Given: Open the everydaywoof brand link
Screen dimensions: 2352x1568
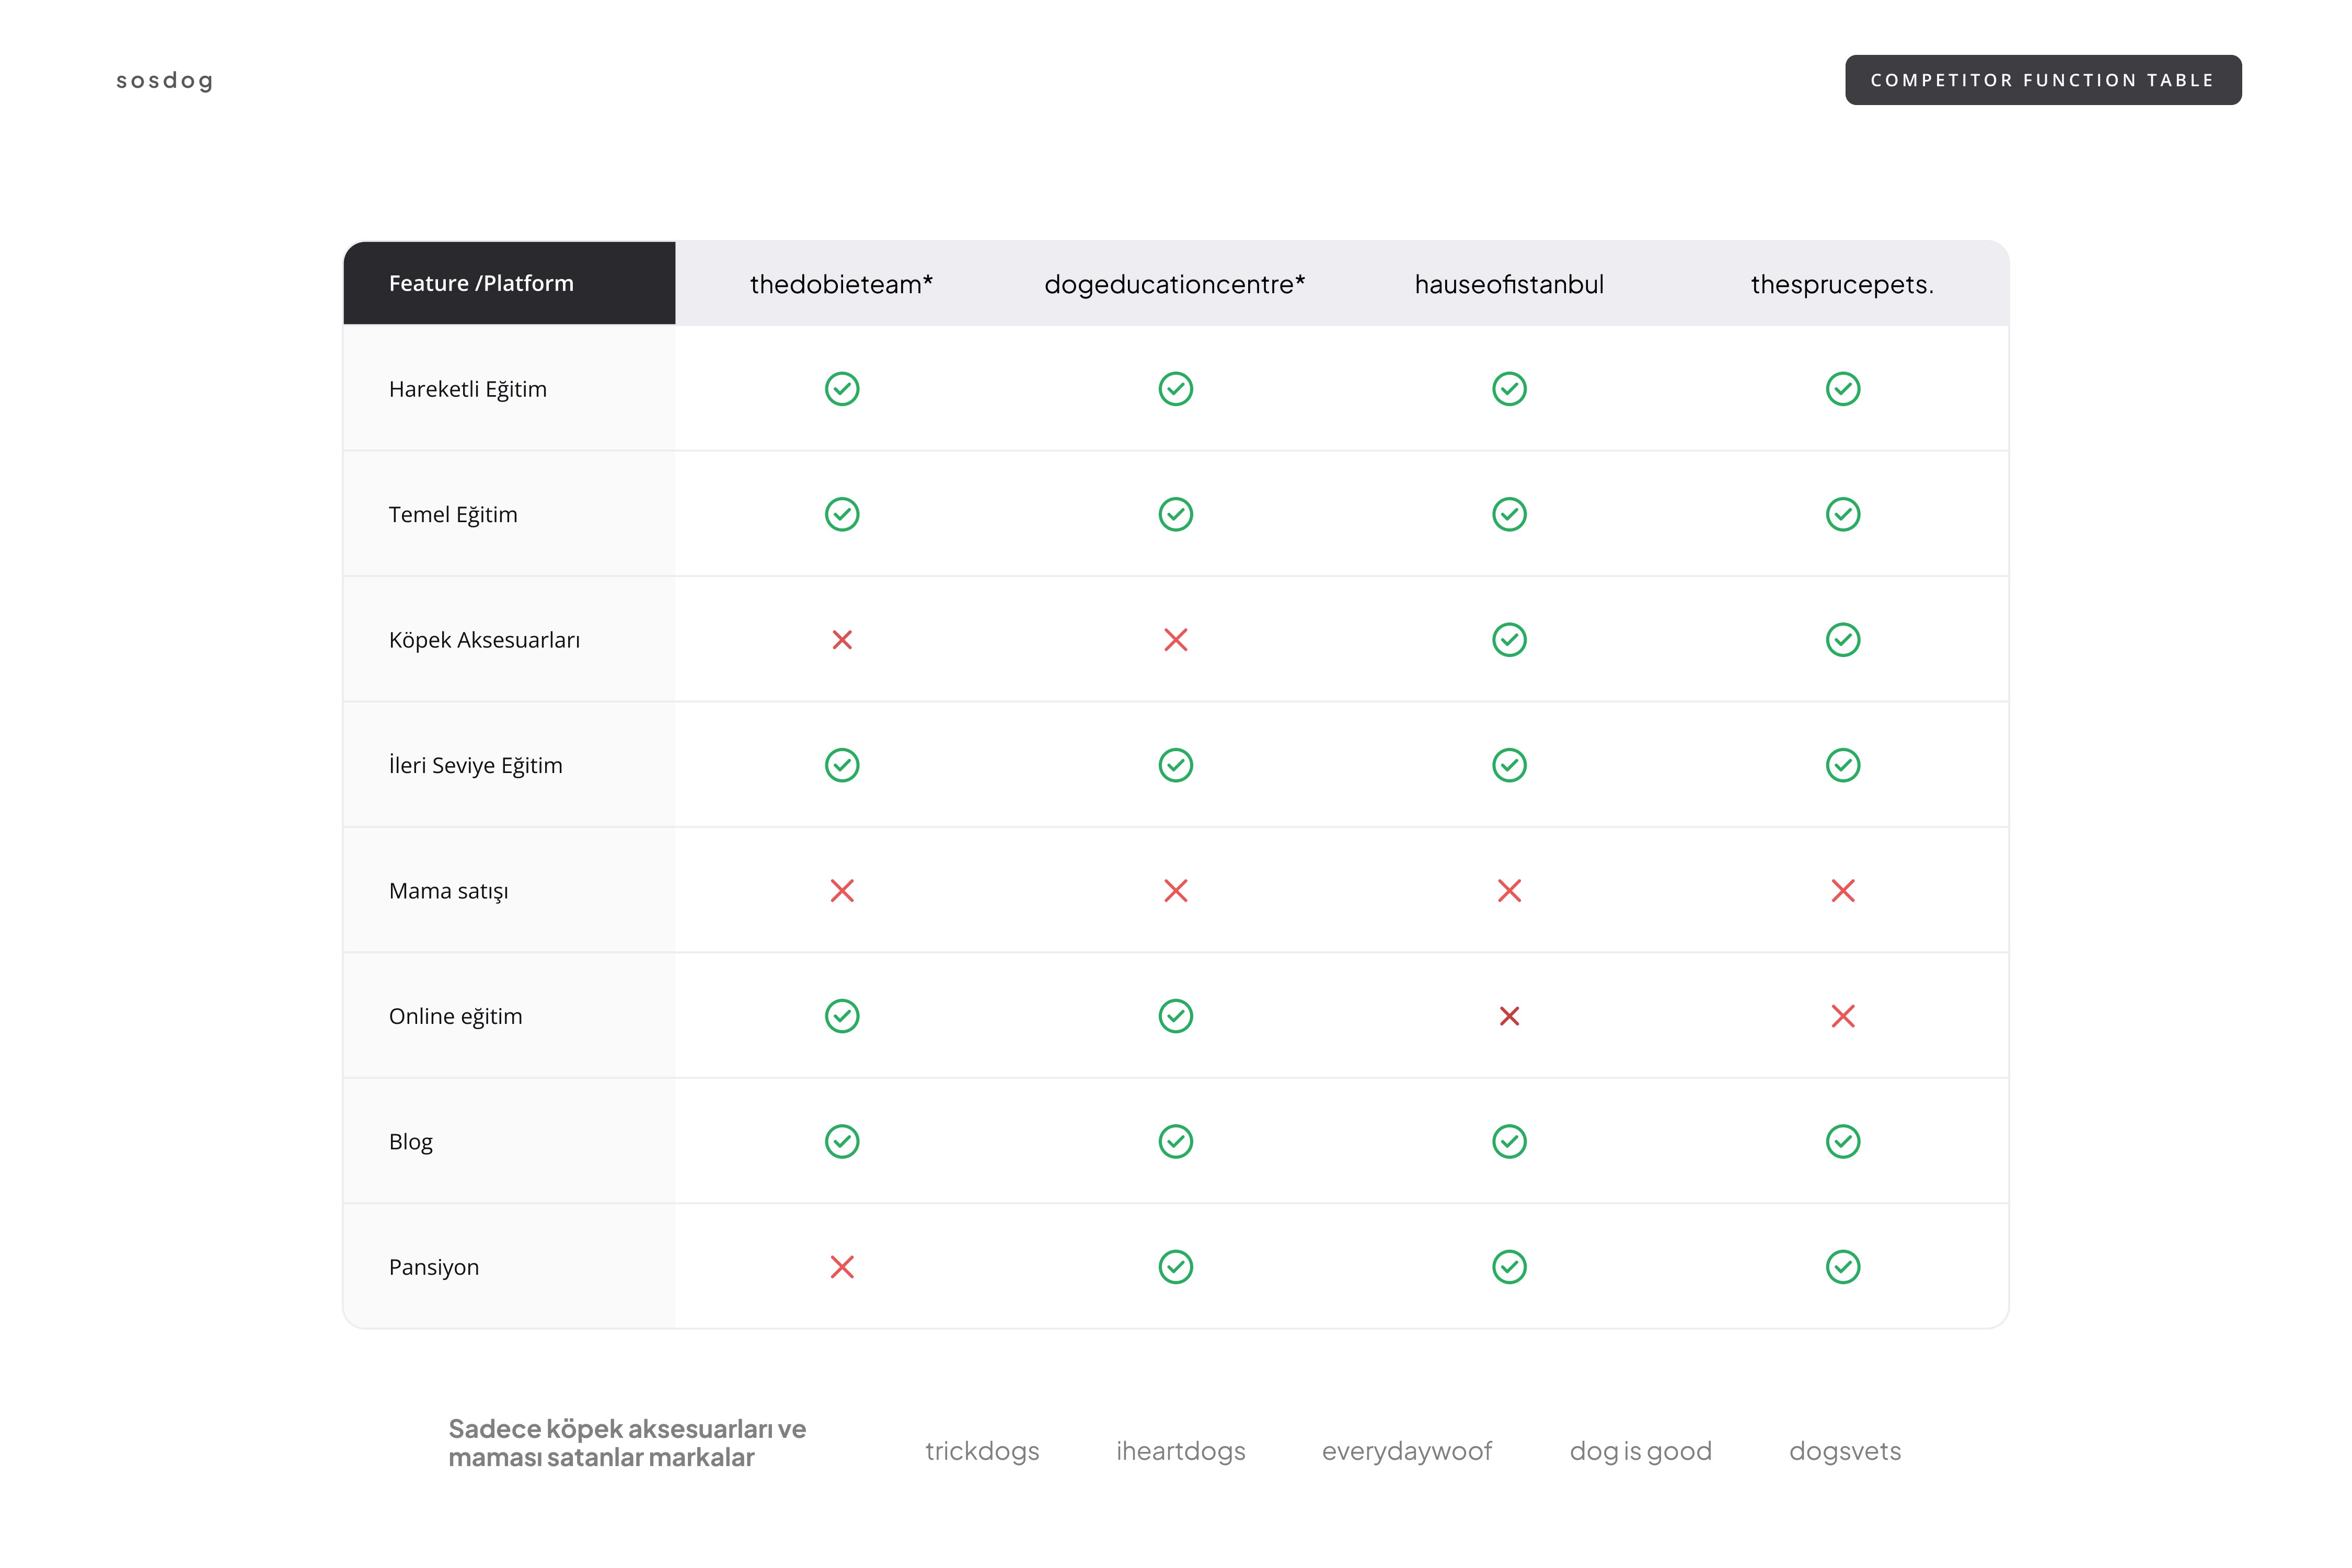Looking at the screenshot, I should tap(1406, 1451).
